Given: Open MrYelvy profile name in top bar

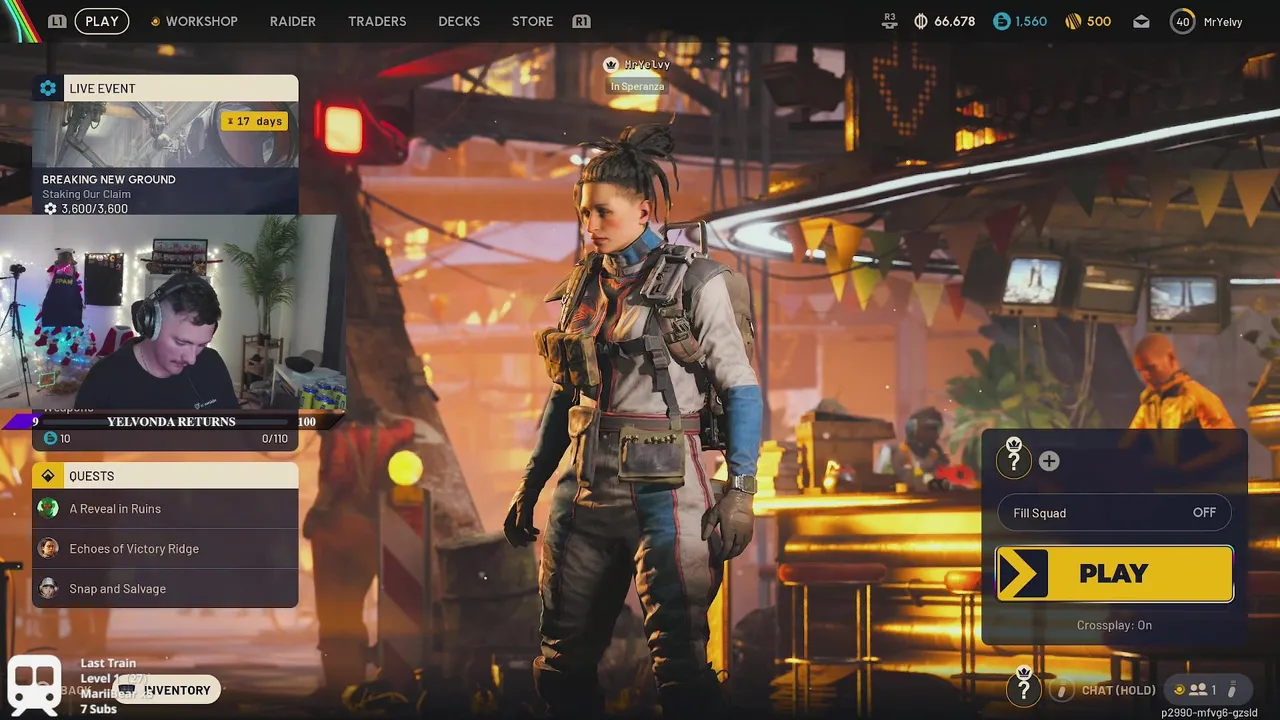Looking at the screenshot, I should 1223,22.
